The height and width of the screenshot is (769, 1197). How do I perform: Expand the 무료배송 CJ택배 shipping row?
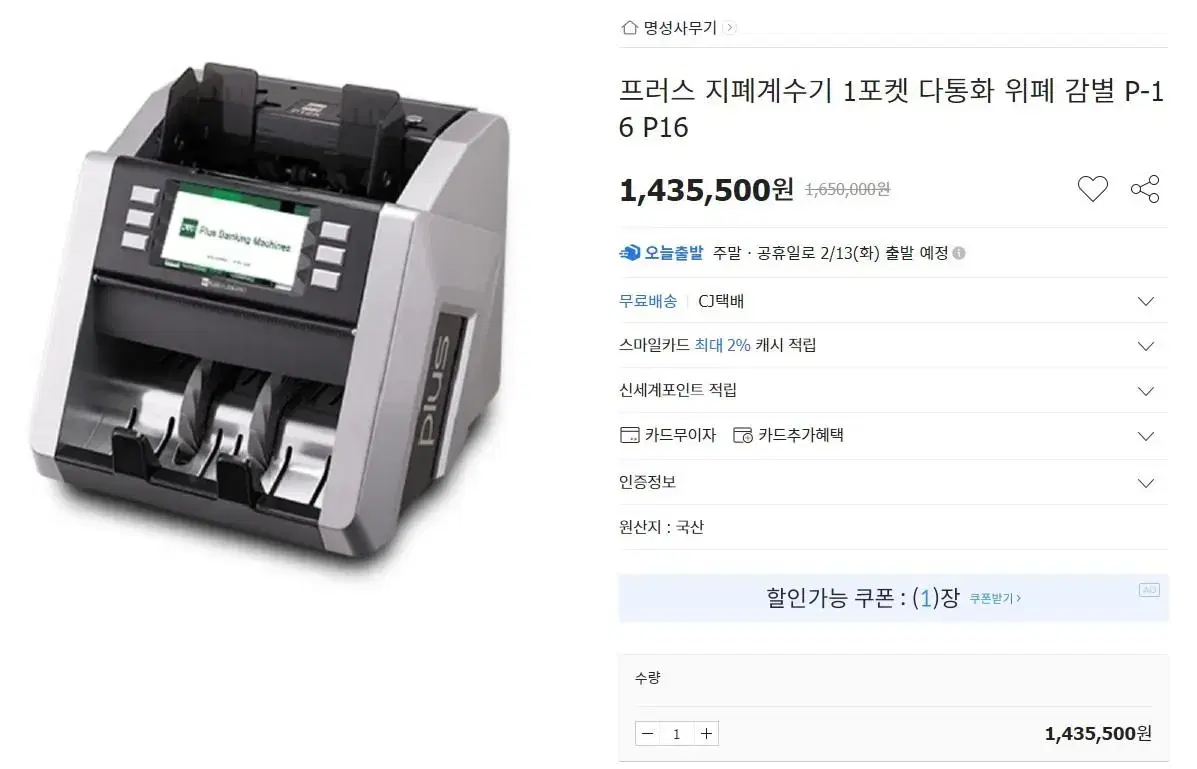pyautogui.click(x=893, y=301)
